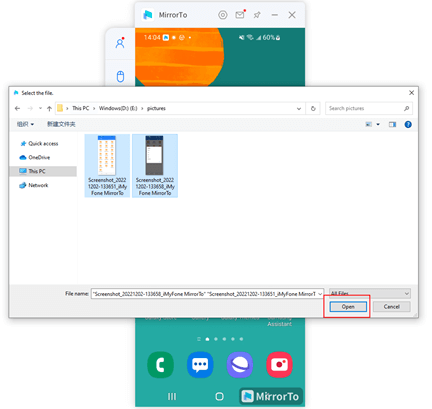The height and width of the screenshot is (409, 432).
Task: Pin the MirrorTo window on top
Action: (x=257, y=15)
